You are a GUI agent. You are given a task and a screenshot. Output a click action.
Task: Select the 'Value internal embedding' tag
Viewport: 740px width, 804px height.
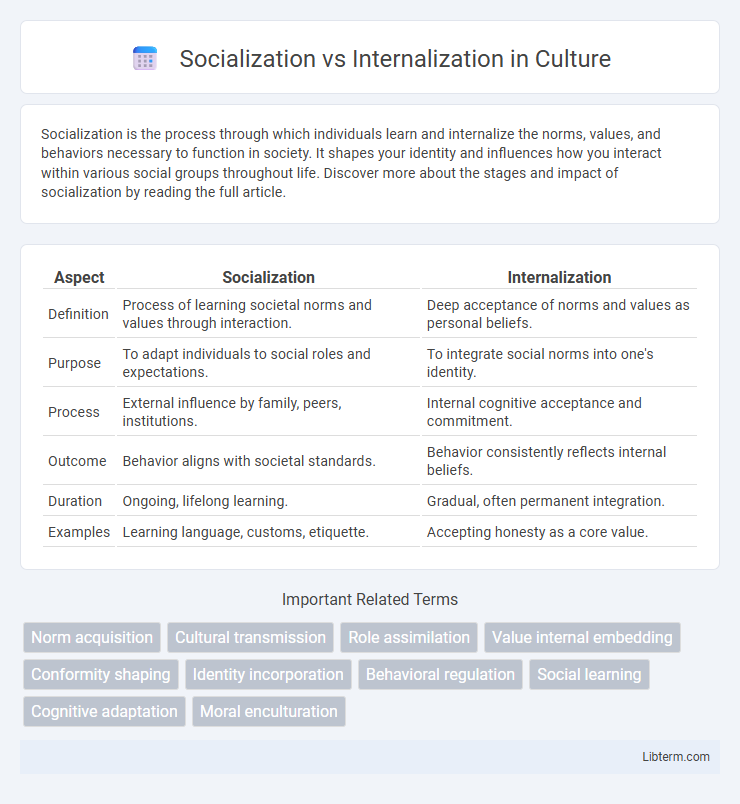[582, 637]
